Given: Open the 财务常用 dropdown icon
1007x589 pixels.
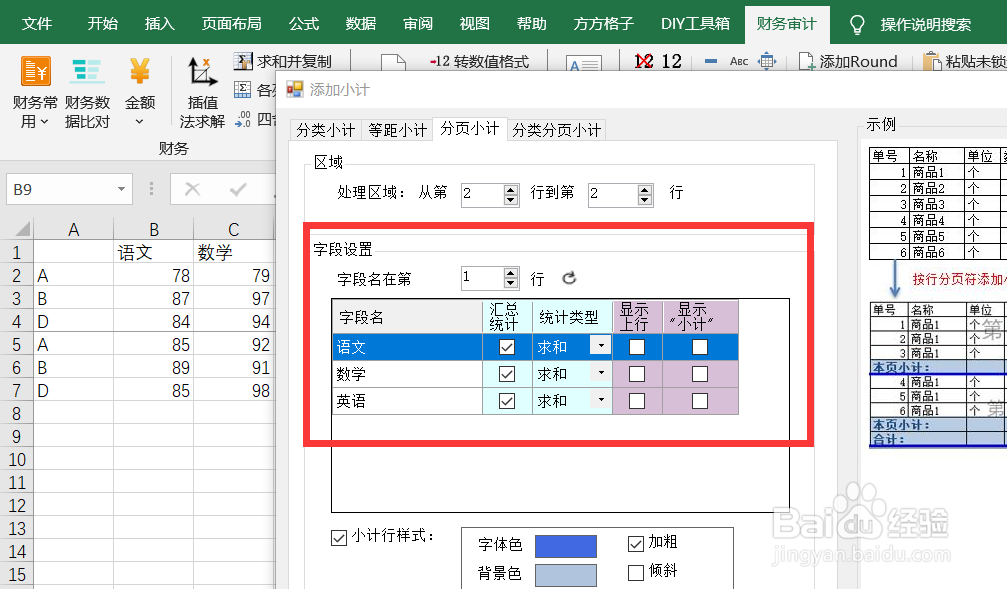Looking at the screenshot, I should click(35, 71).
